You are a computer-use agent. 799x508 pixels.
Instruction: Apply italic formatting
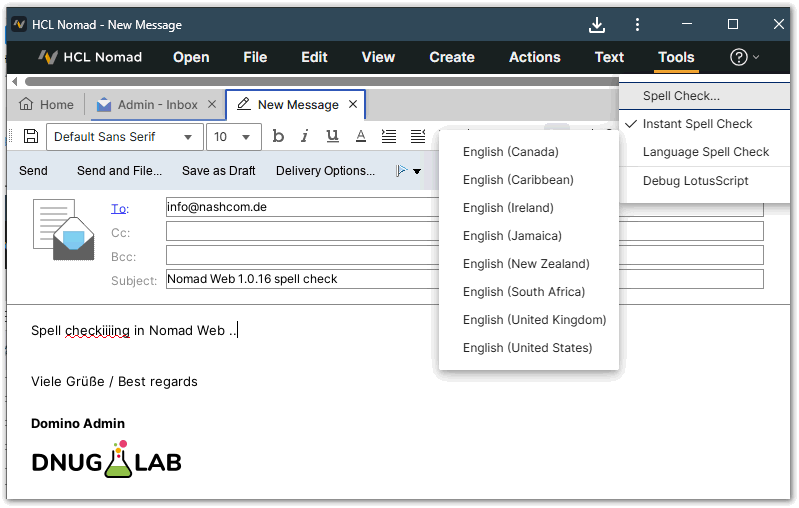pos(305,136)
